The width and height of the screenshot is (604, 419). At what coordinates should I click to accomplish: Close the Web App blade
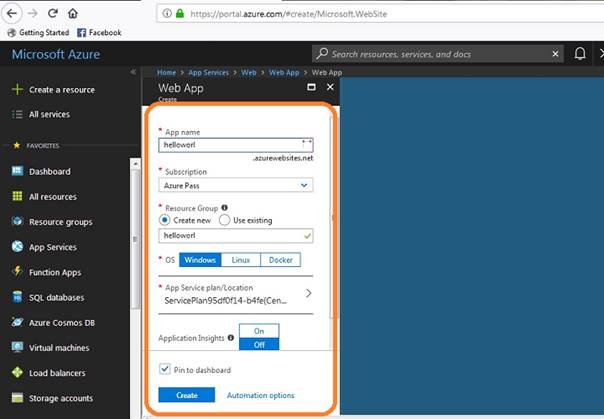330,87
